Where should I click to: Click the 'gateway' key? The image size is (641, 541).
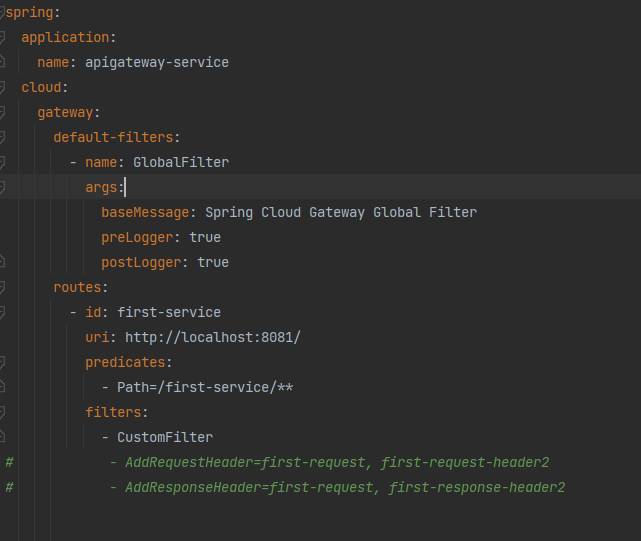[x=65, y=112]
